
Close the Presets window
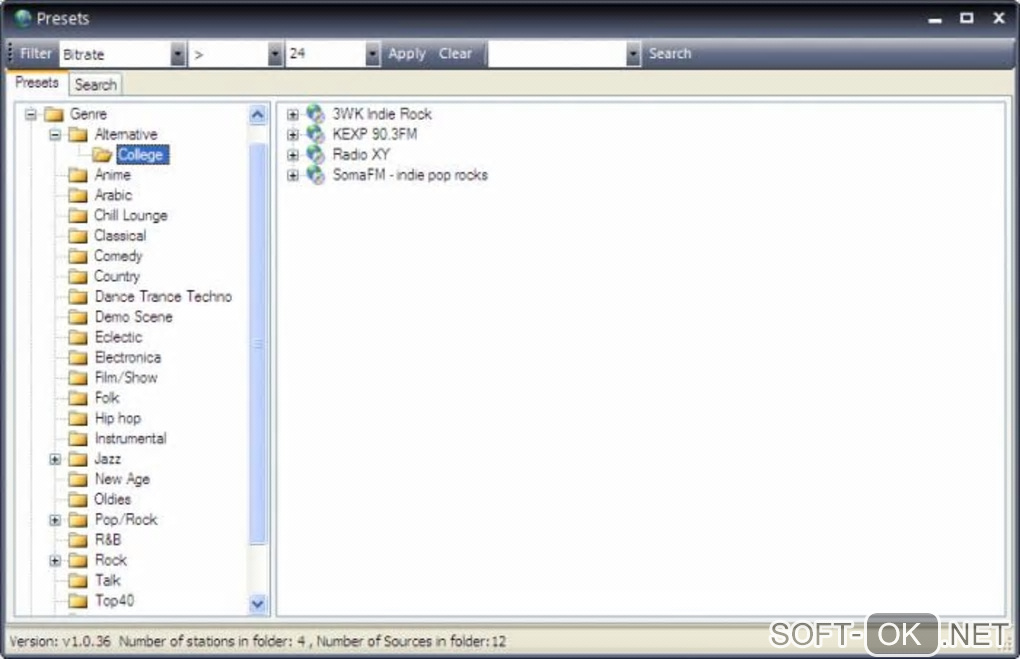[999, 18]
